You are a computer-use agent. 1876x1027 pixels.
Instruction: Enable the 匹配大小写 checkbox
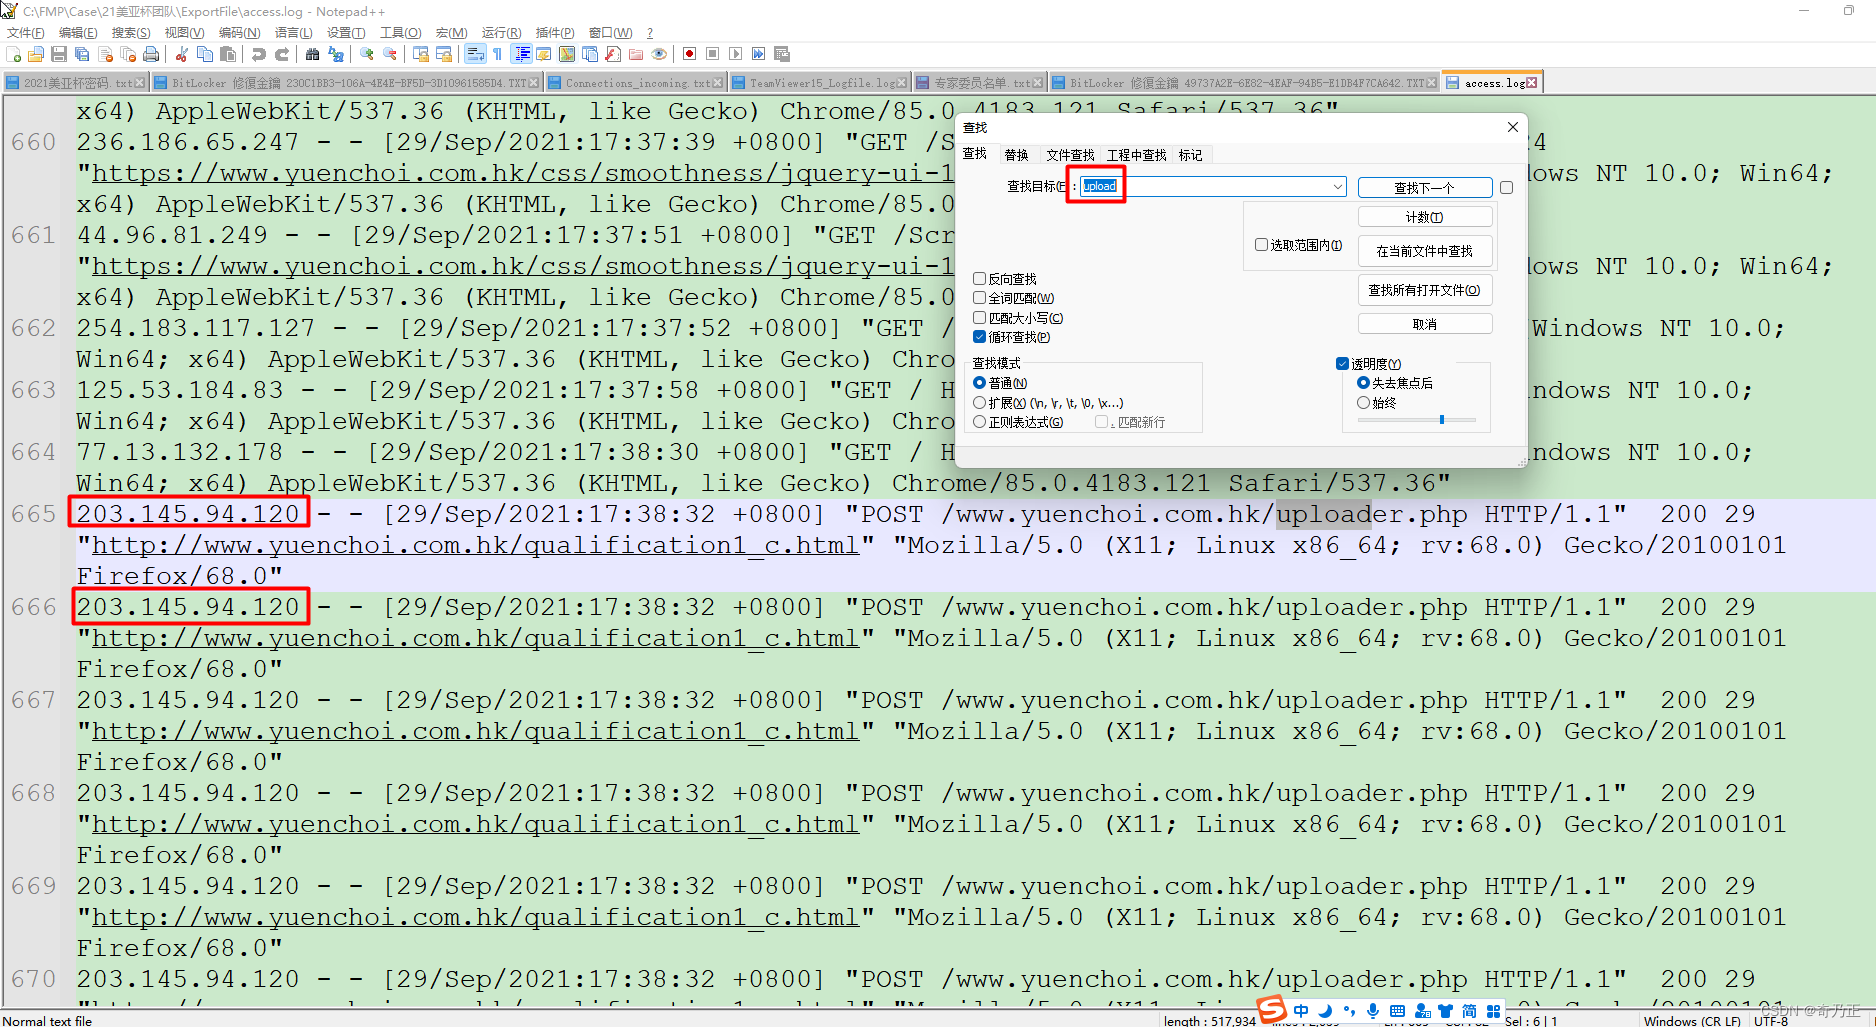[979, 318]
